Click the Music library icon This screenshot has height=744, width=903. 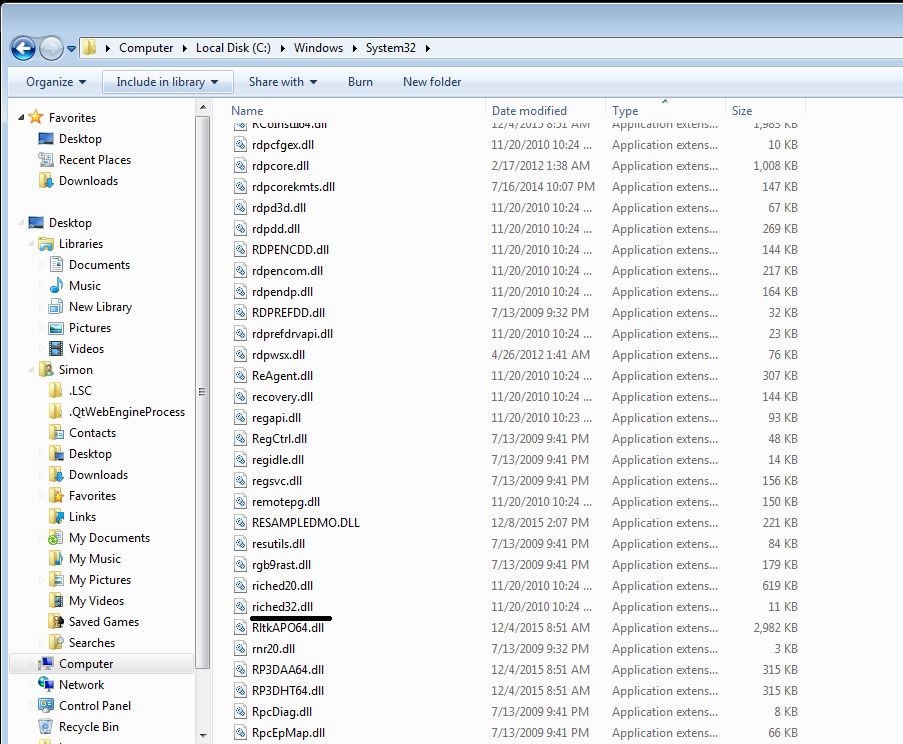pos(57,286)
